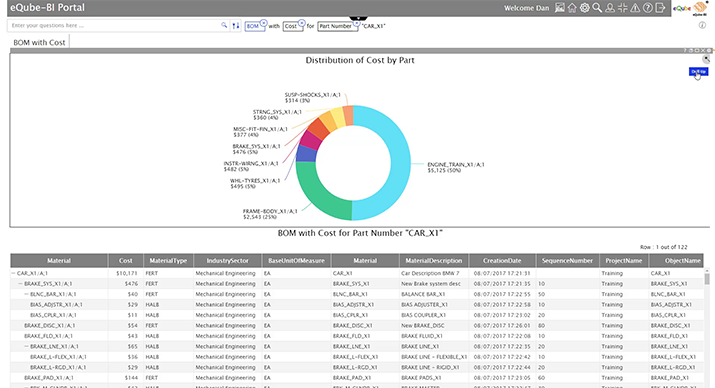
Task: Select the BIAS_ADJSTR_X1/A;1 row
Action: [357, 305]
